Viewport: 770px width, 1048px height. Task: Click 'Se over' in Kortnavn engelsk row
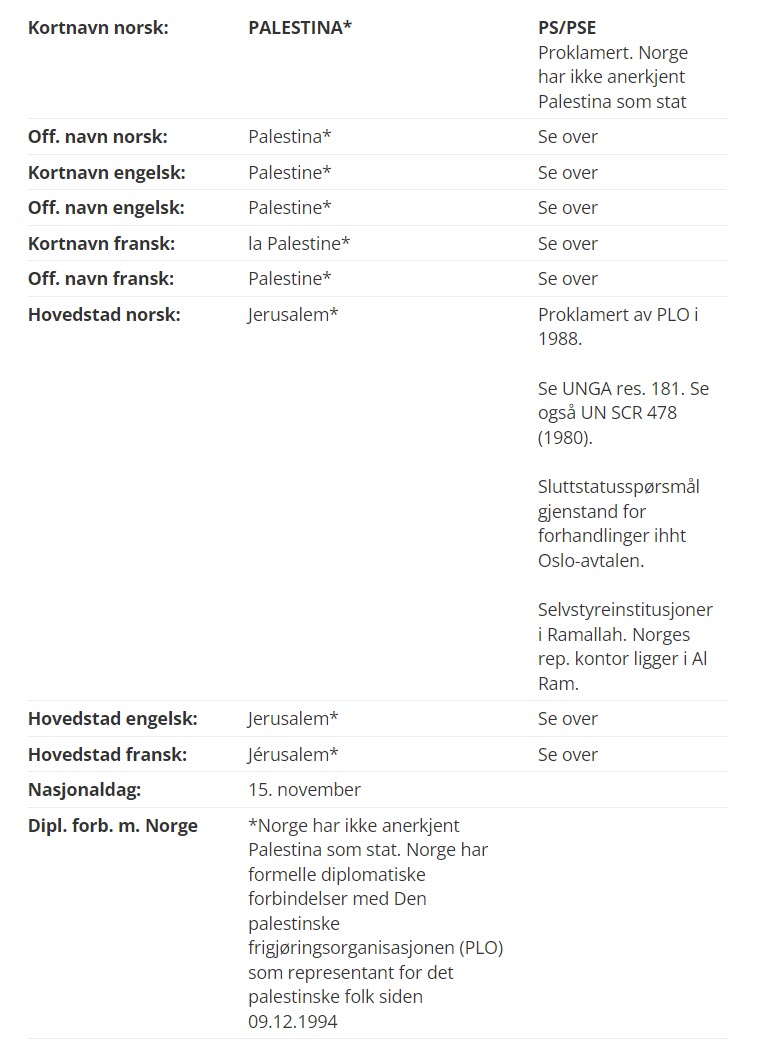tap(568, 173)
